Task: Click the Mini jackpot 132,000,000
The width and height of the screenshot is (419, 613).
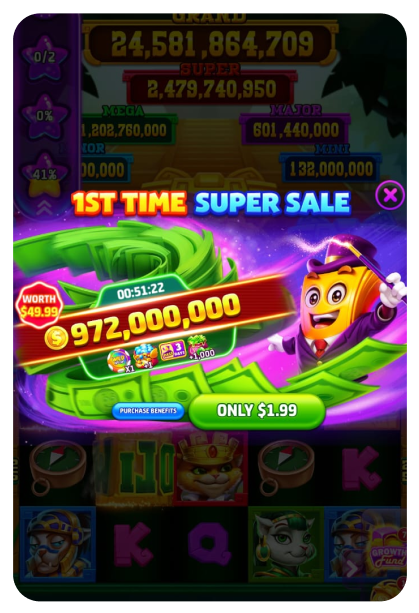Action: click(331, 169)
